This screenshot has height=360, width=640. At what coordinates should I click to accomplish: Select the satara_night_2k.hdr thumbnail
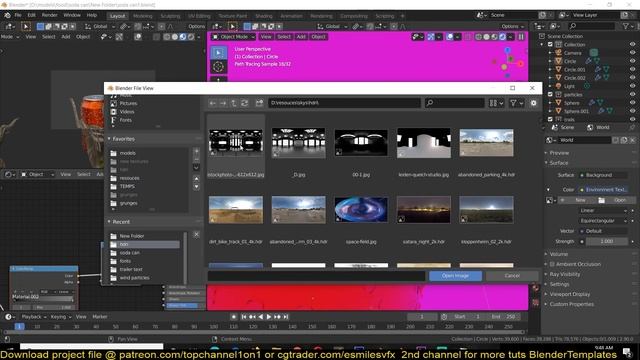(x=424, y=210)
